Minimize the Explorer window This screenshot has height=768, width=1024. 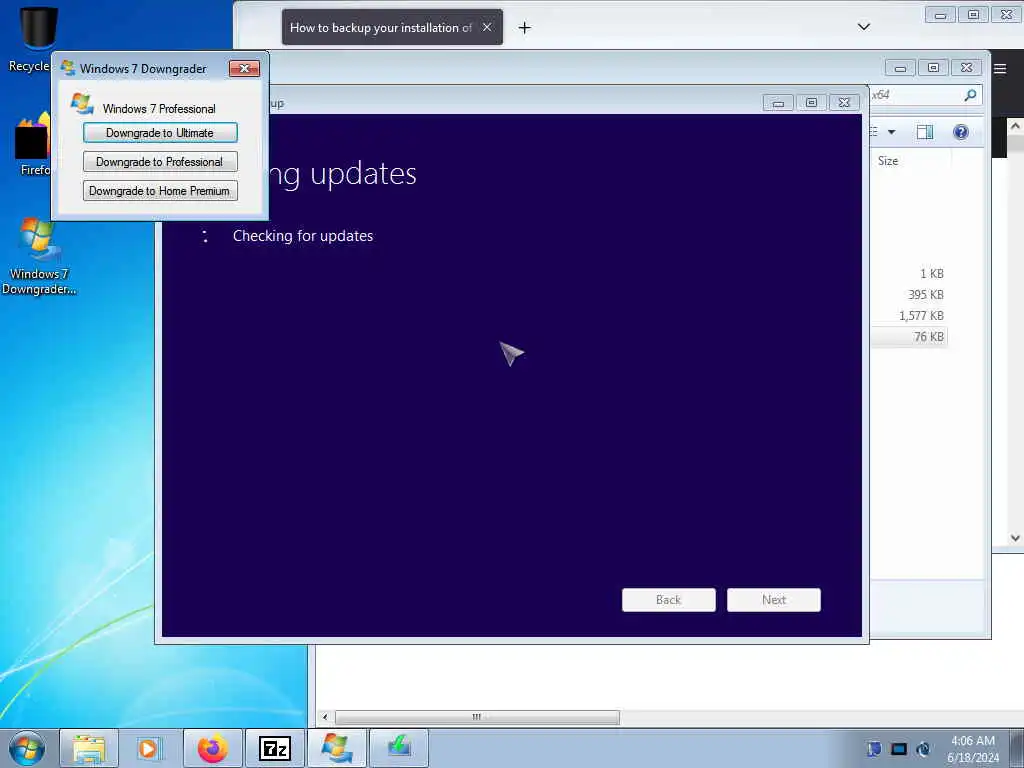[901, 67]
